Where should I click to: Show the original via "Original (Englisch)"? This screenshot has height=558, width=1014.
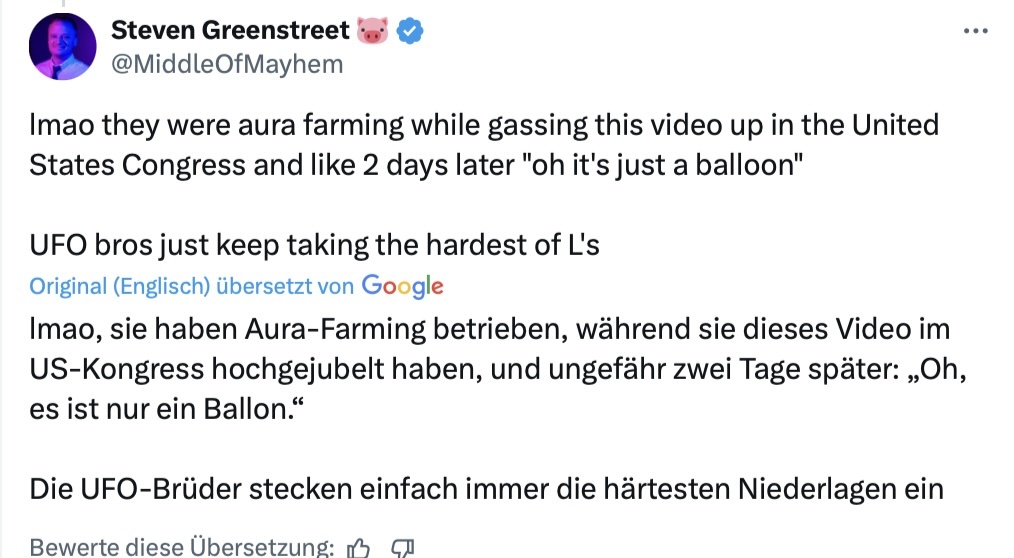pyautogui.click(x=120, y=286)
